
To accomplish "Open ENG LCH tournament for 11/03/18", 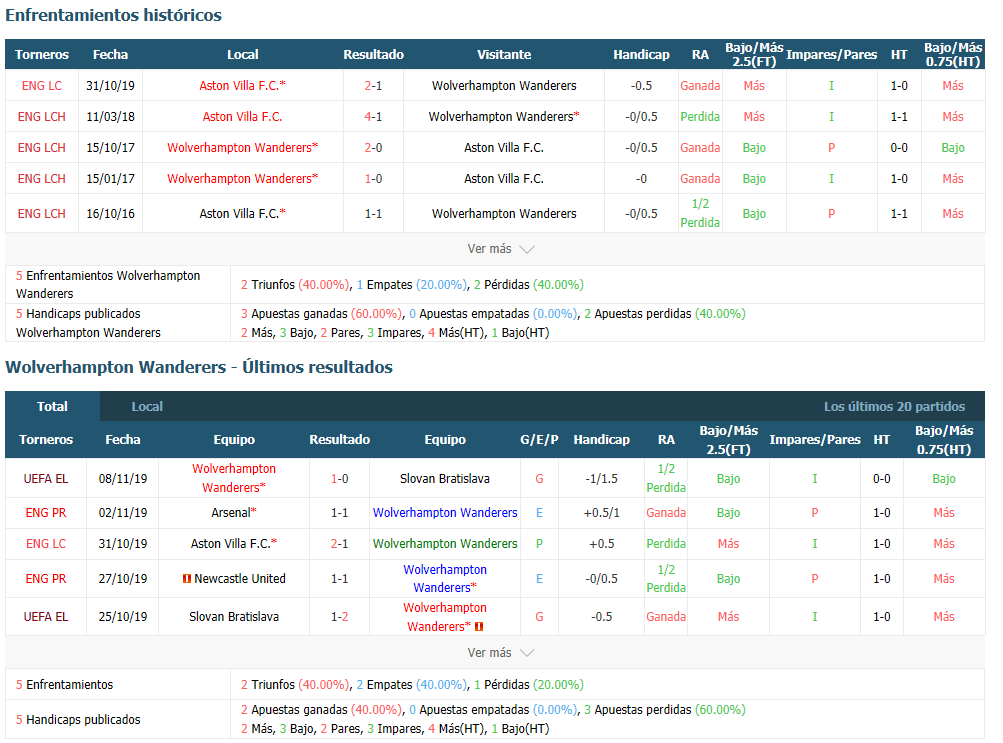I will point(42,117).
